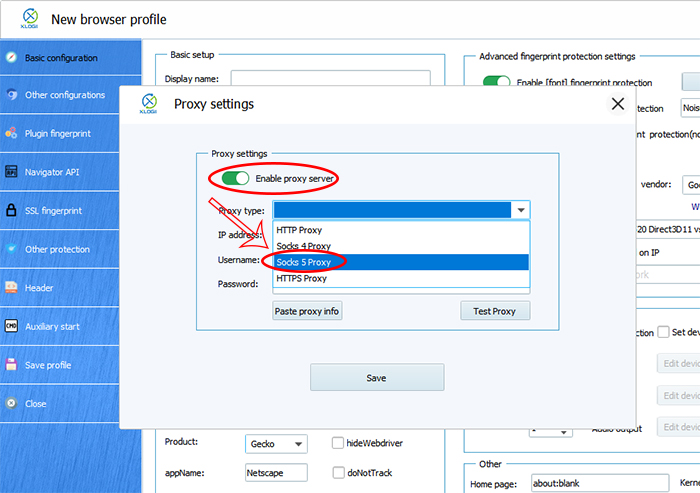The width and height of the screenshot is (700, 493).
Task: Click the Basic configuration compass icon
Action: (x=12, y=57)
